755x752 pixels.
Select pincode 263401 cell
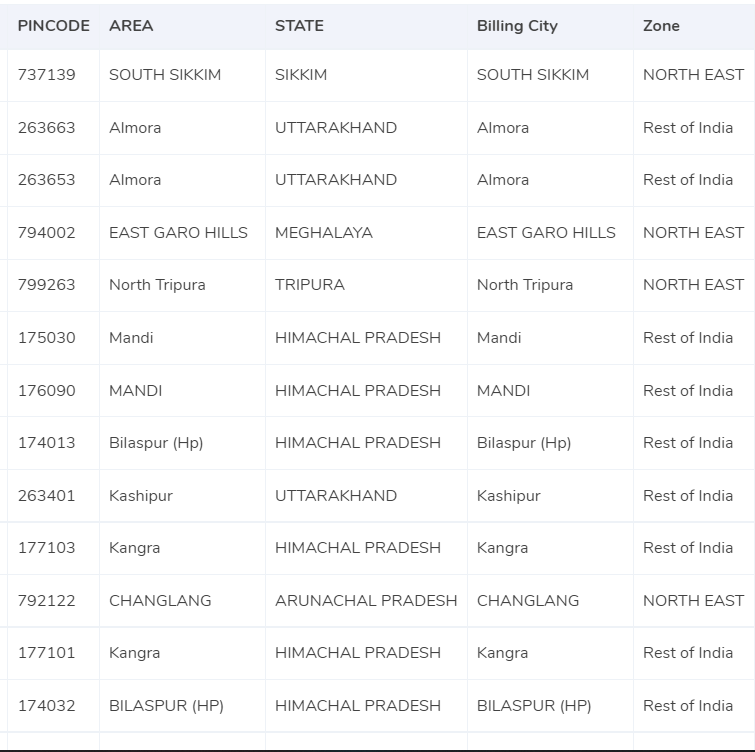click(53, 496)
